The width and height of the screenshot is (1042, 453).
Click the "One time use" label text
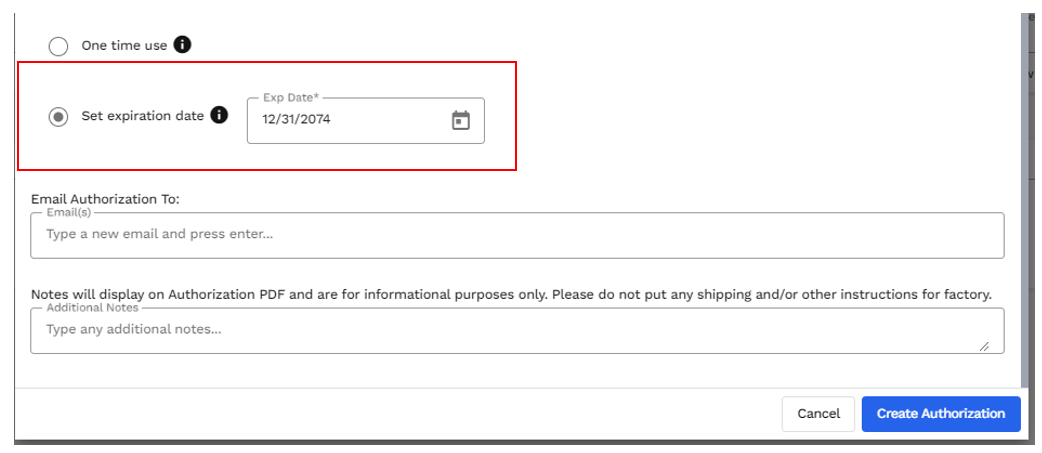(x=124, y=46)
